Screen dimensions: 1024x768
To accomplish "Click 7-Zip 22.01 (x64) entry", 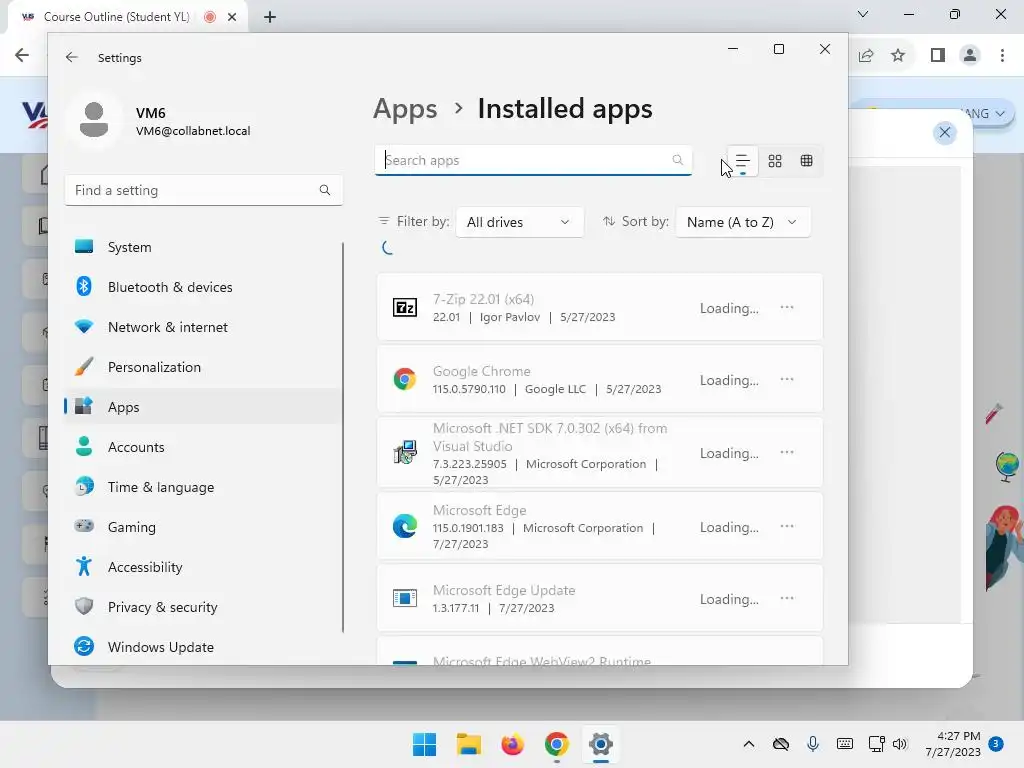I will pos(483,299).
